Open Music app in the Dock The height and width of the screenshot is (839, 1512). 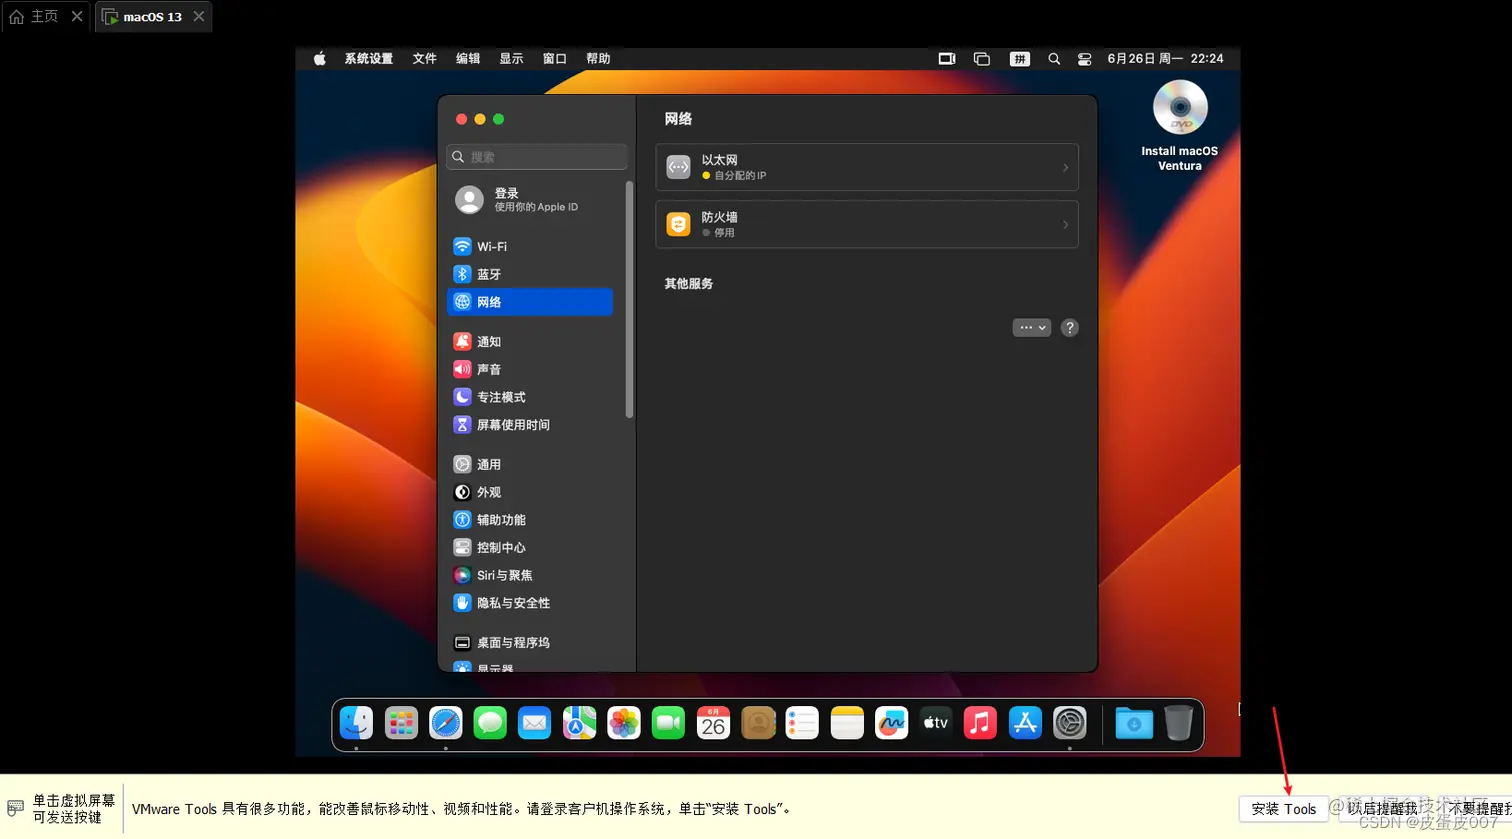(x=980, y=723)
